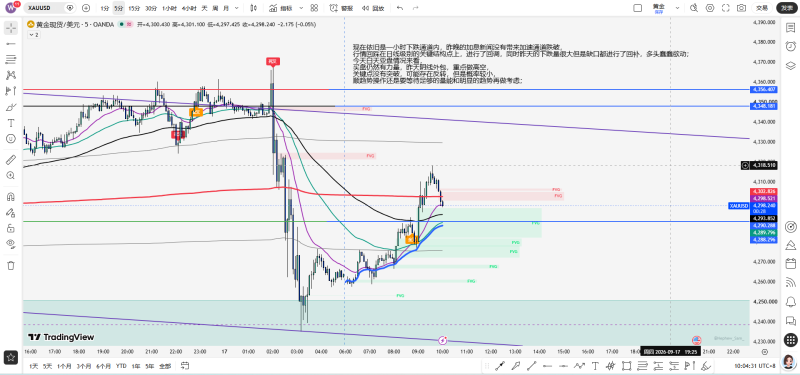Screen dimensions: 800x375
Task: Toggle lock all drawings
Action: coord(10,228)
